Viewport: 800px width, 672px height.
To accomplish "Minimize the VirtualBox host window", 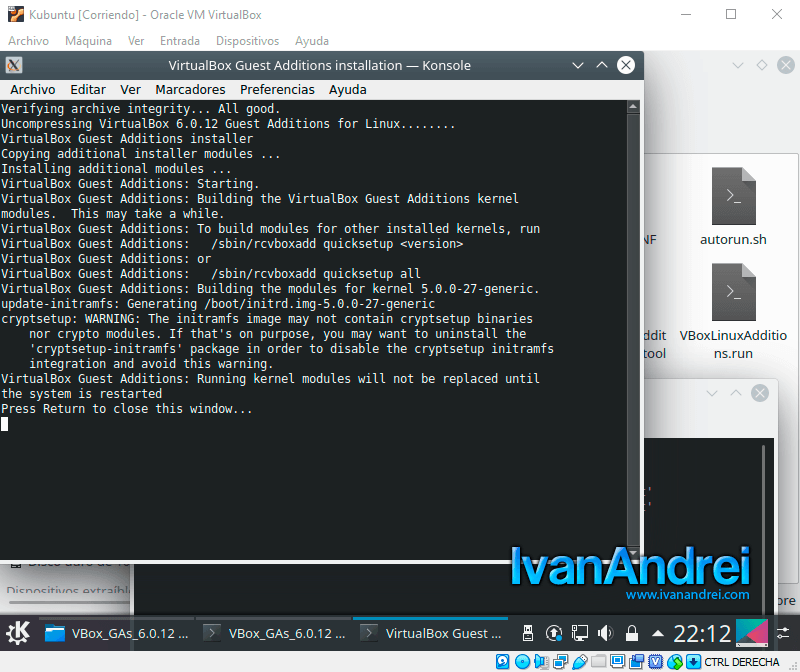I will pyautogui.click(x=686, y=14).
